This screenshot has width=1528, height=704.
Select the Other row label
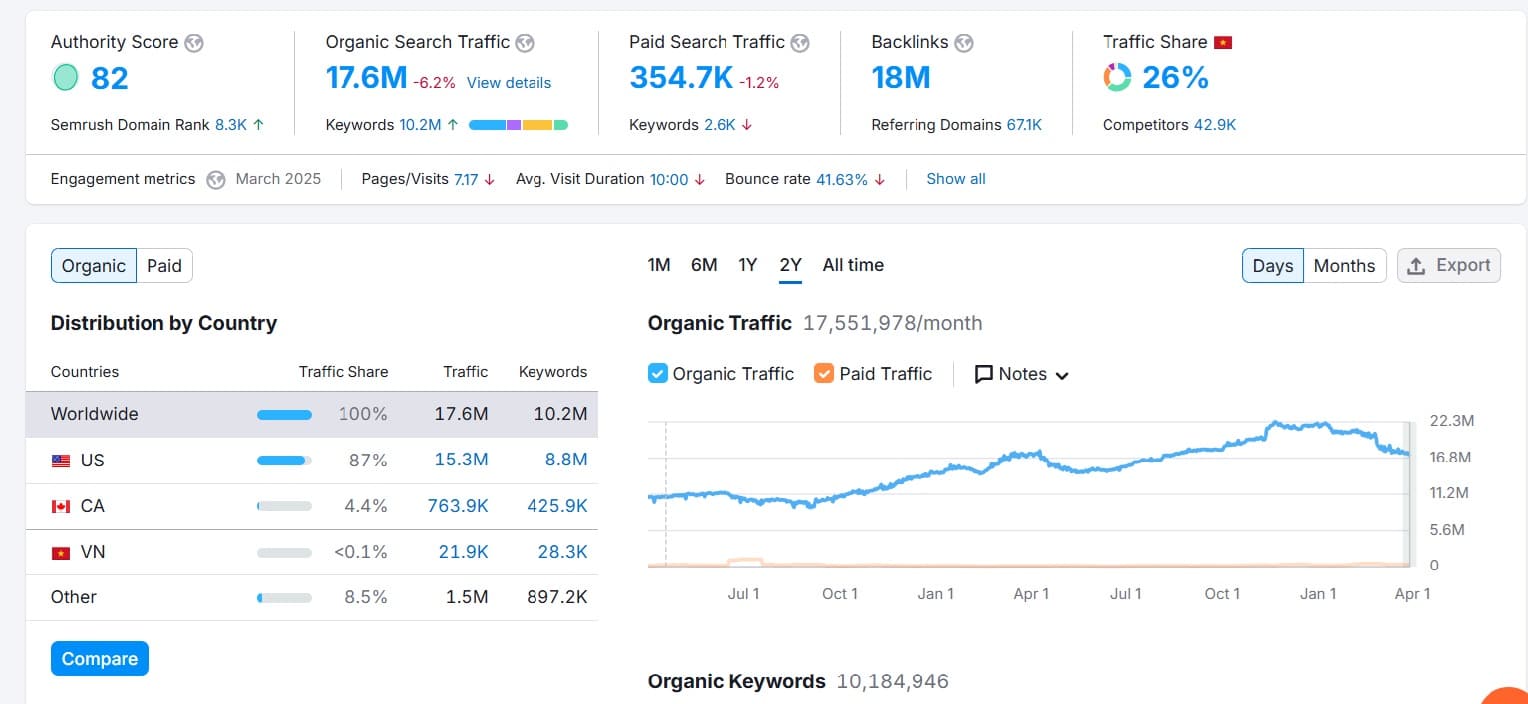pos(74,597)
